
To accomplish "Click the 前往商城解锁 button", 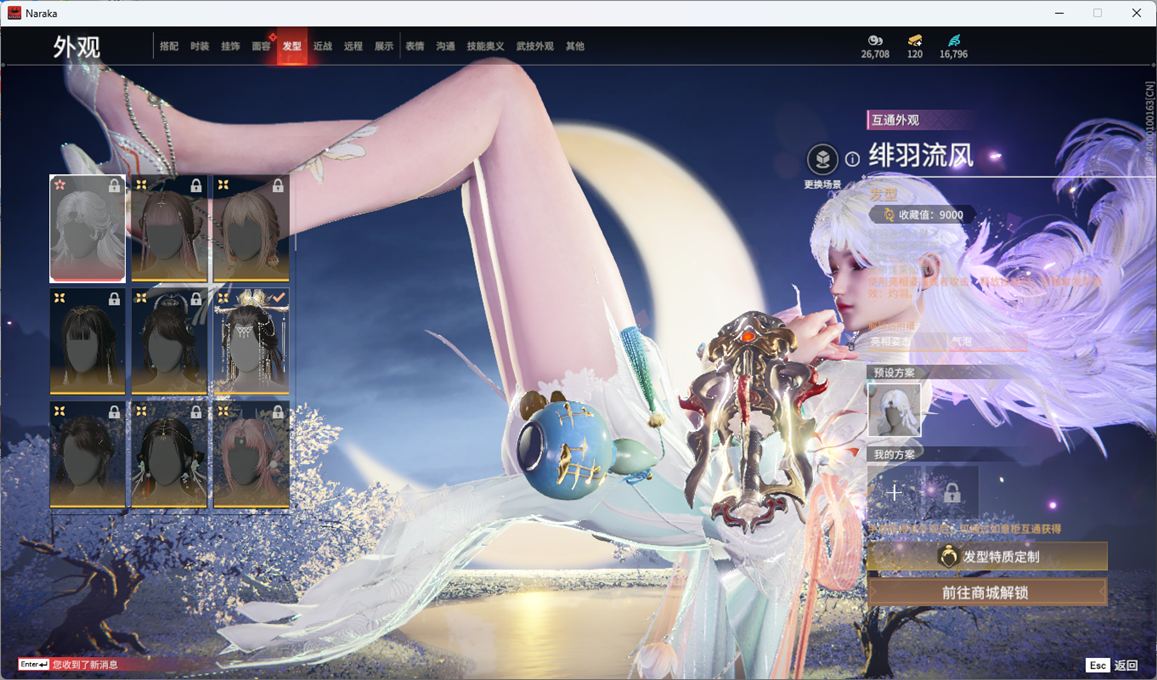I will point(987,592).
